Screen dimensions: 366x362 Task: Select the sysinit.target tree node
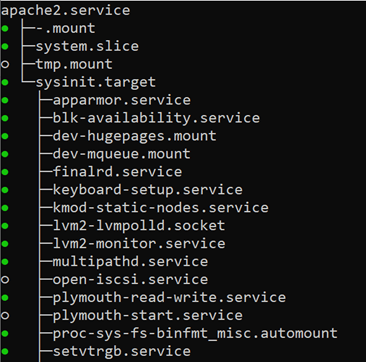(x=96, y=82)
